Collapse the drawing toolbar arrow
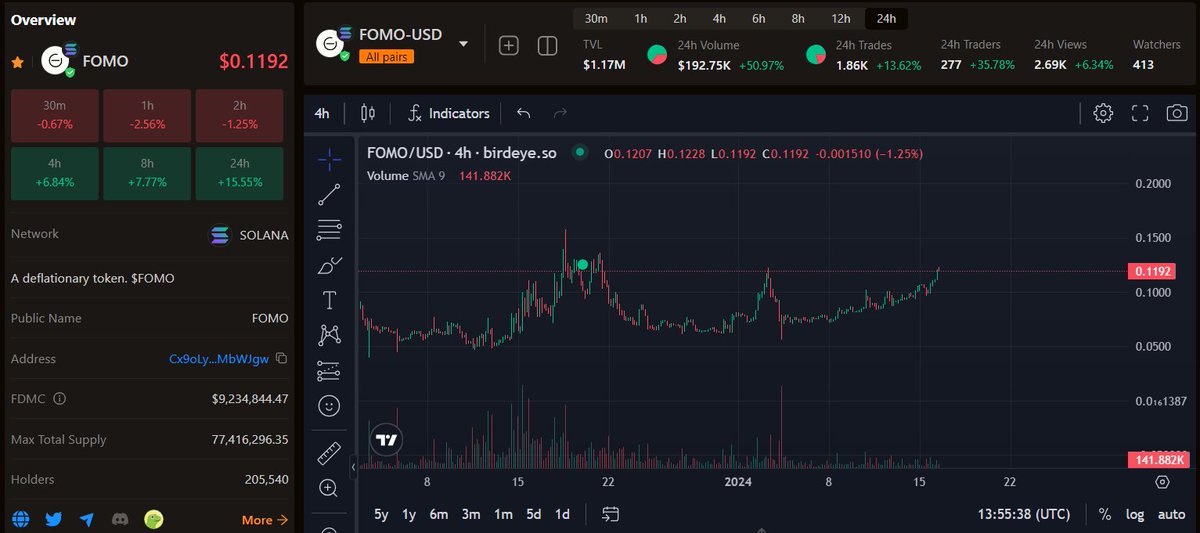The width and height of the screenshot is (1200, 533). [x=353, y=467]
